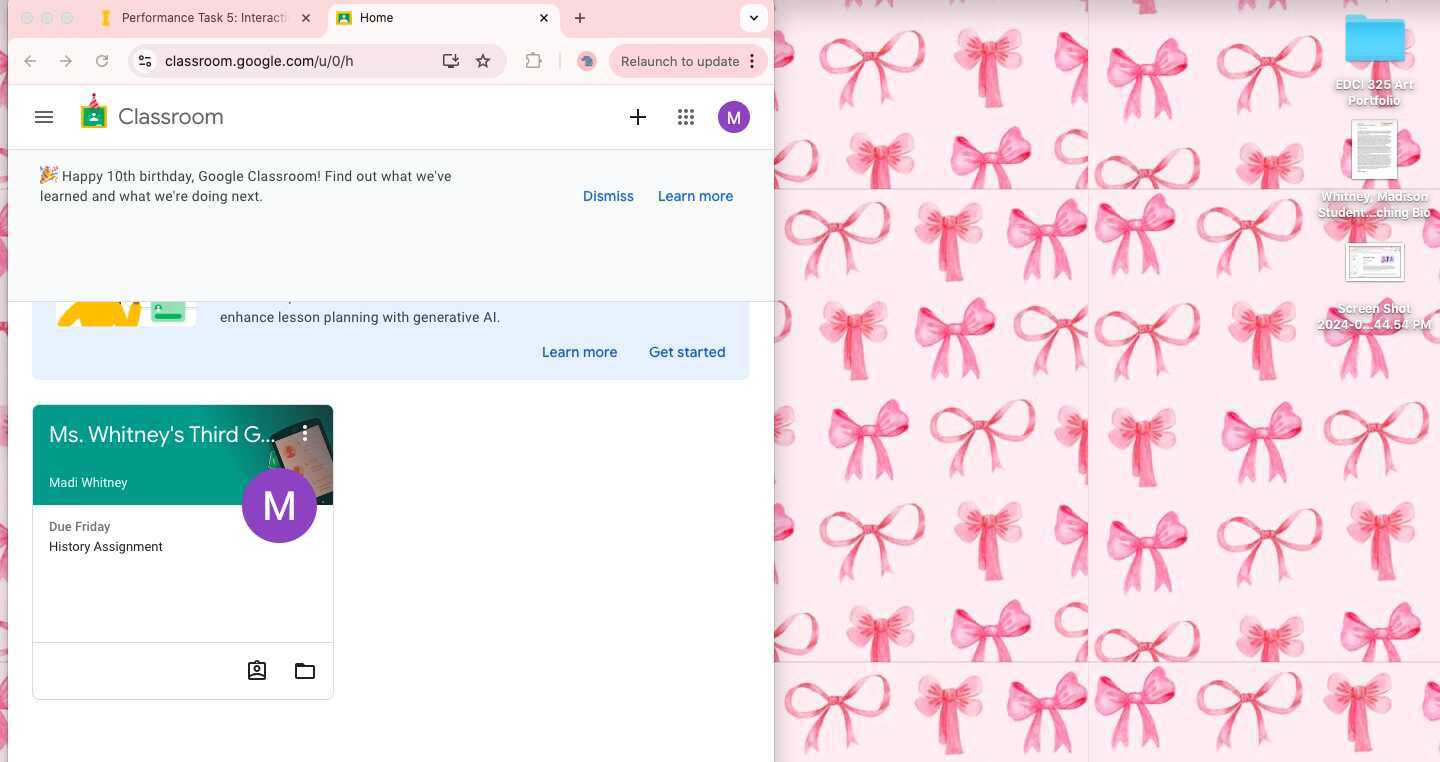Open the browser extensions puzzle icon

pos(533,61)
